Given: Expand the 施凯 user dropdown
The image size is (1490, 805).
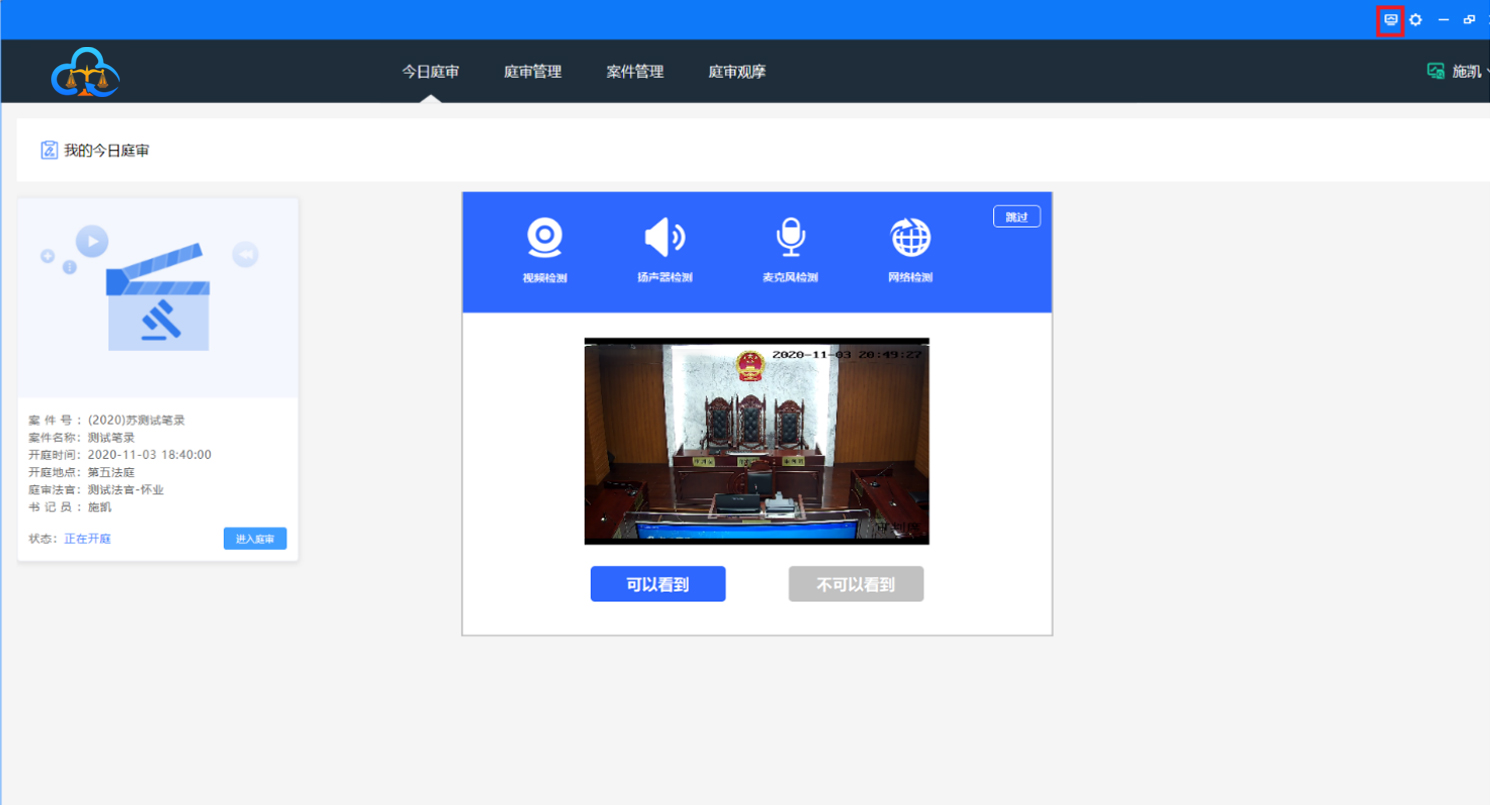Looking at the screenshot, I should point(1468,71).
